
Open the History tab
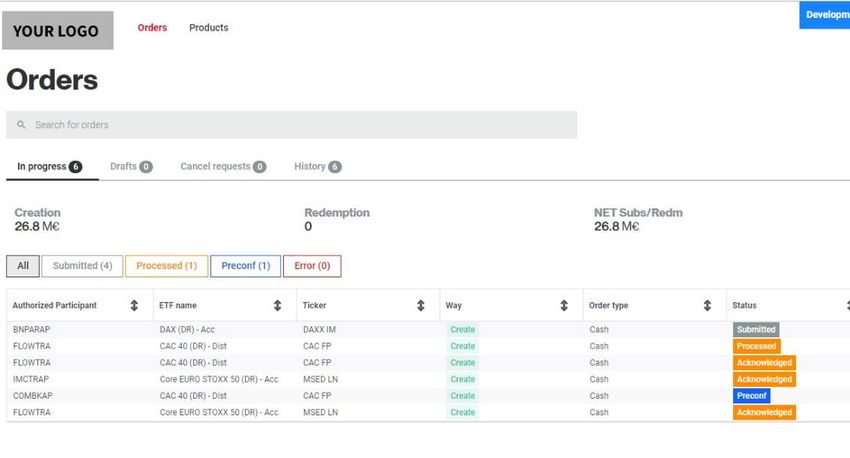point(318,167)
